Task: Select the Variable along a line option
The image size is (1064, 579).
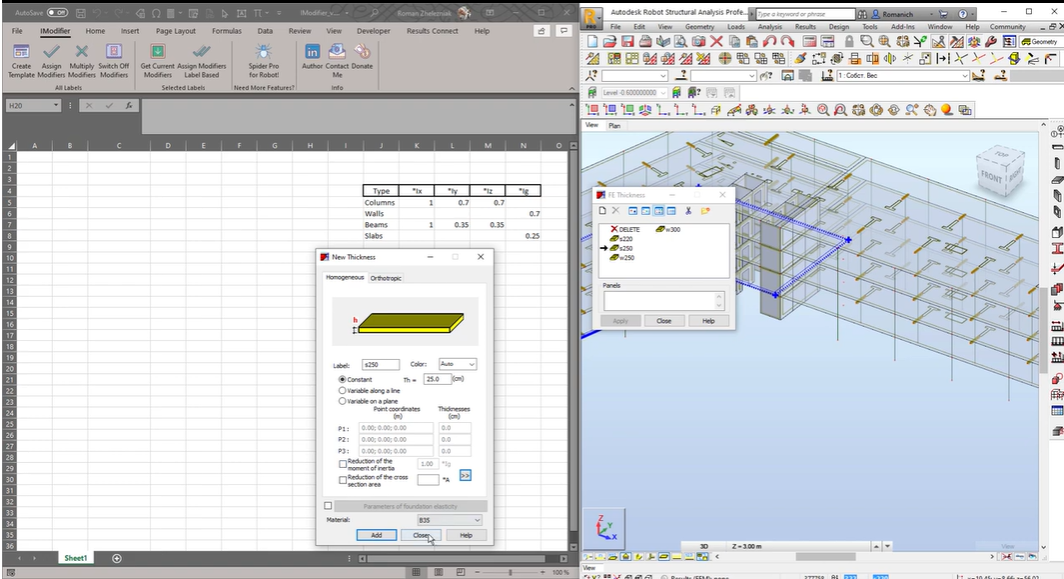Action: [x=343, y=391]
